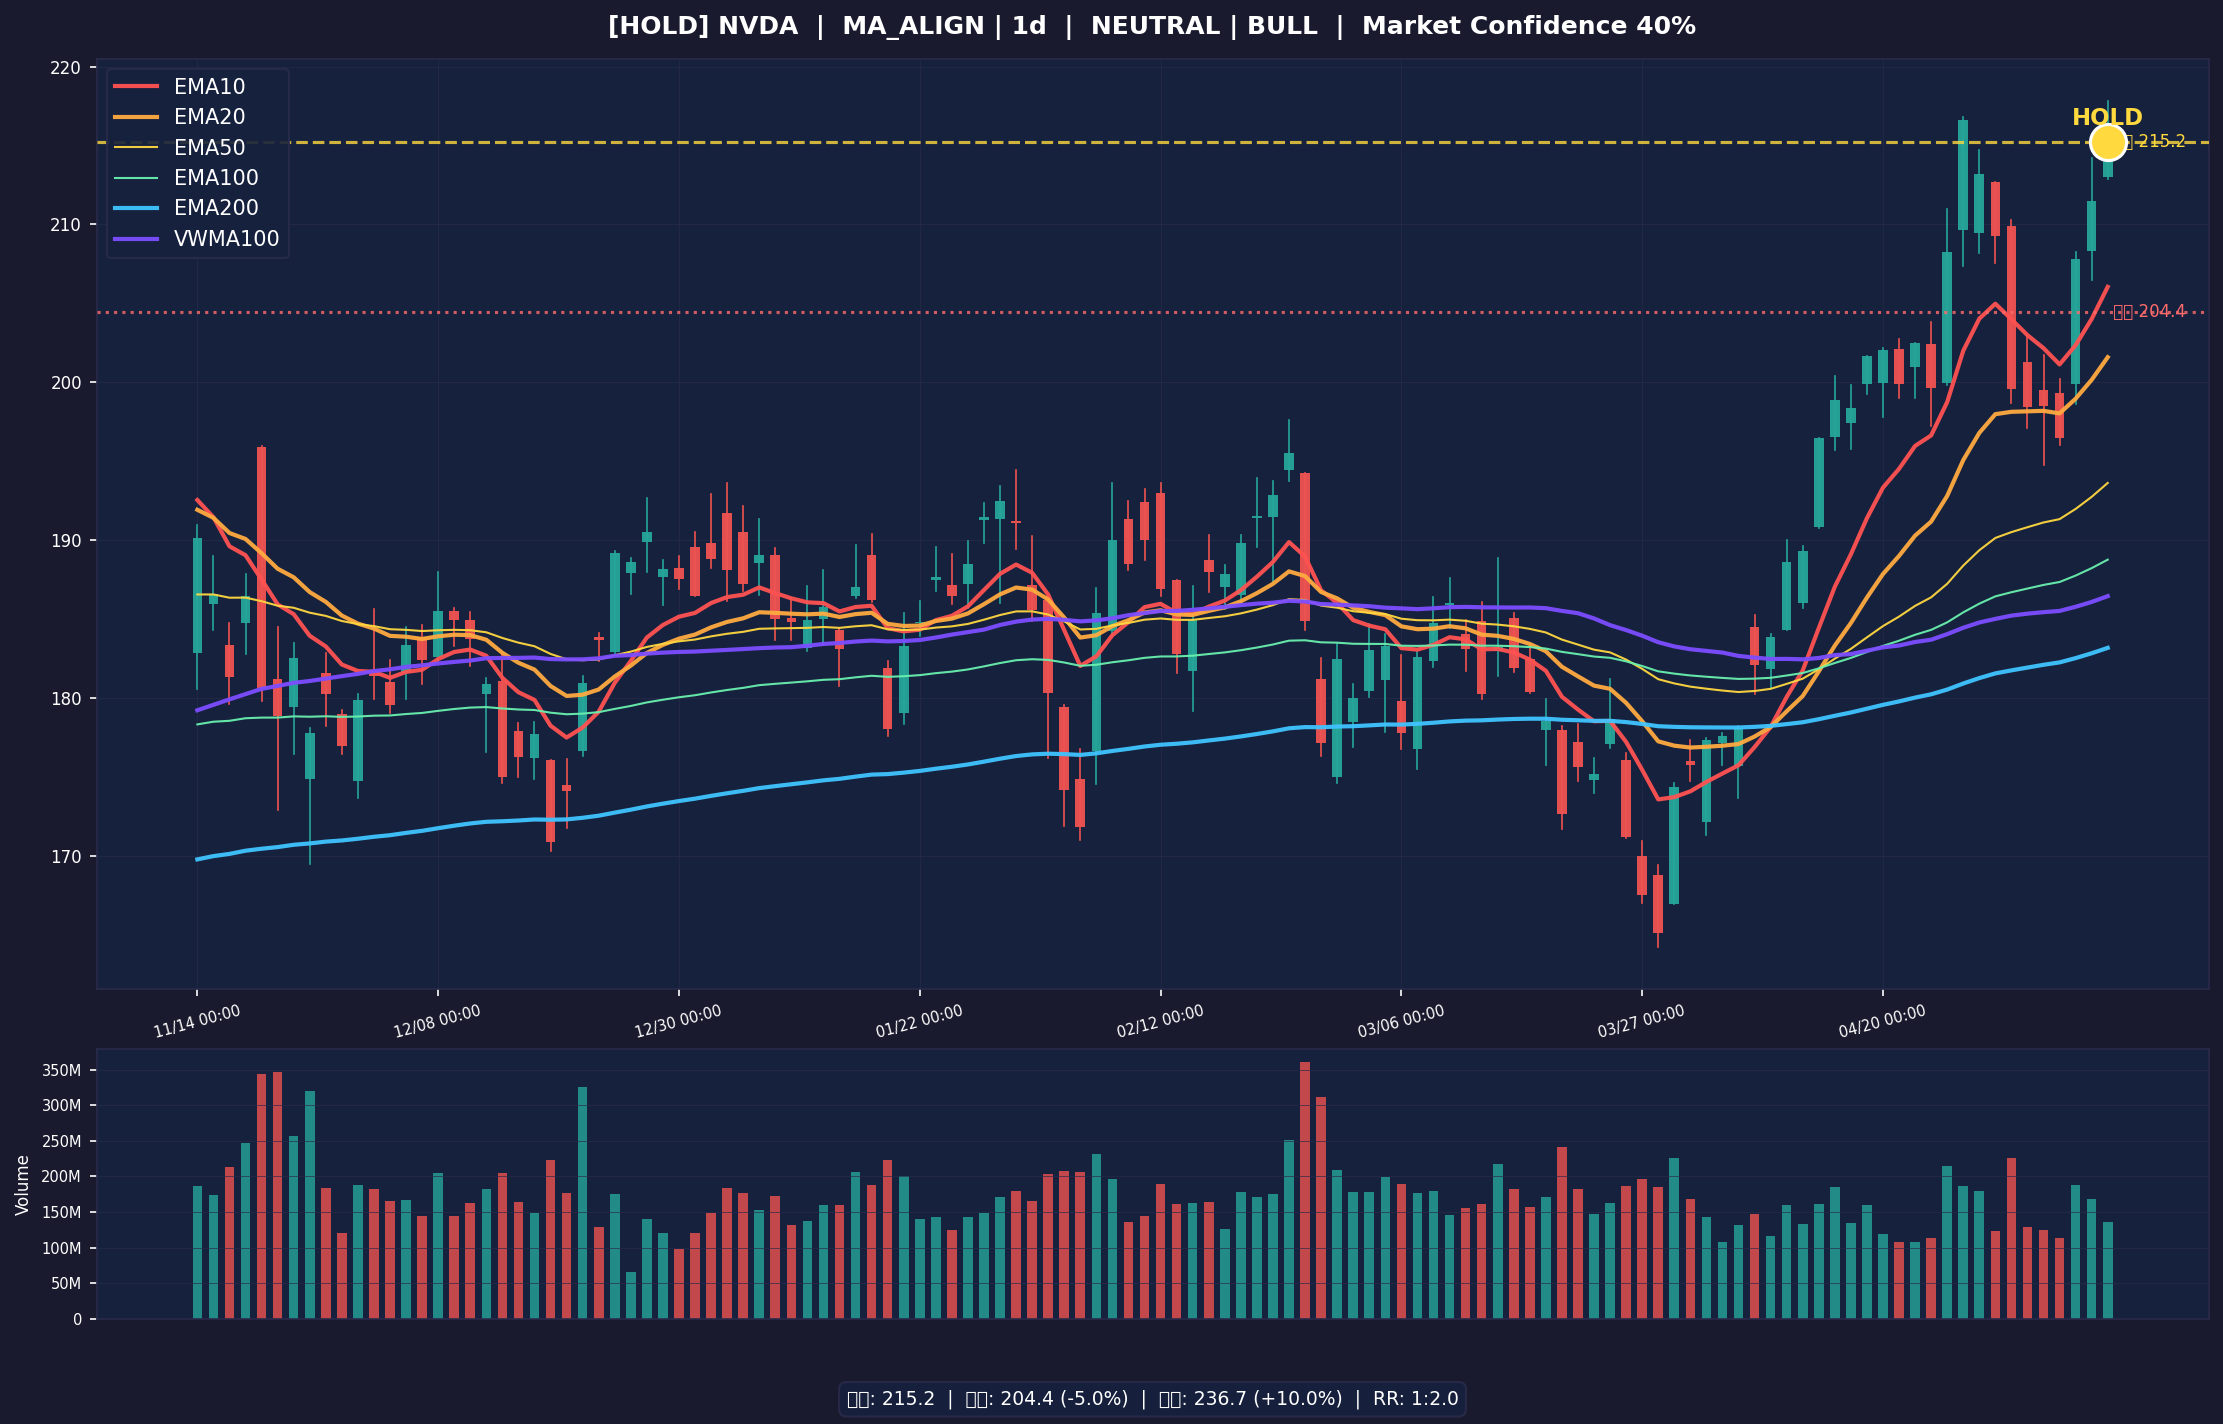Click the EMA50 thin yellow line sample in legend

coord(137,148)
